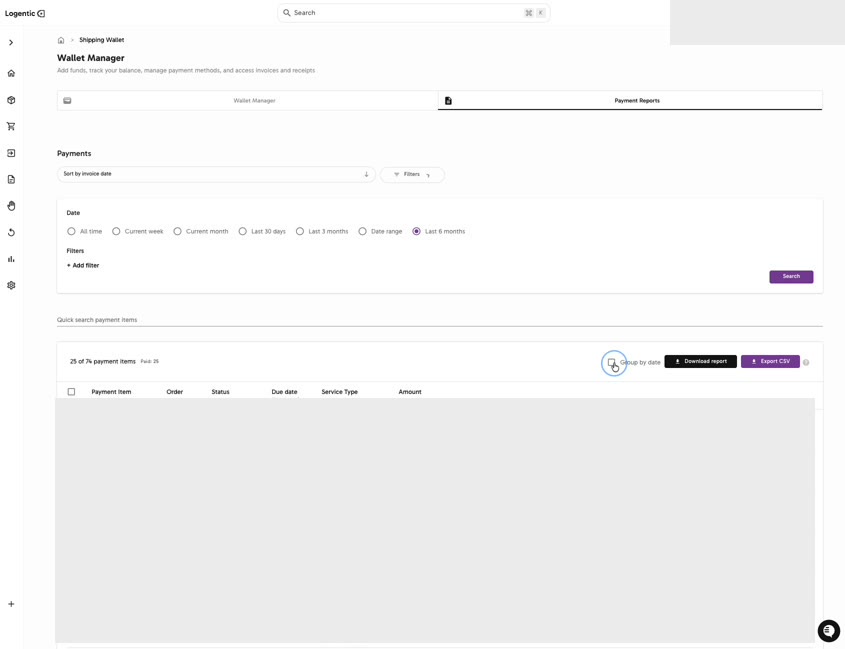Open the package box icon in sidebar
Viewport: 845px width, 649px height.
point(11,100)
